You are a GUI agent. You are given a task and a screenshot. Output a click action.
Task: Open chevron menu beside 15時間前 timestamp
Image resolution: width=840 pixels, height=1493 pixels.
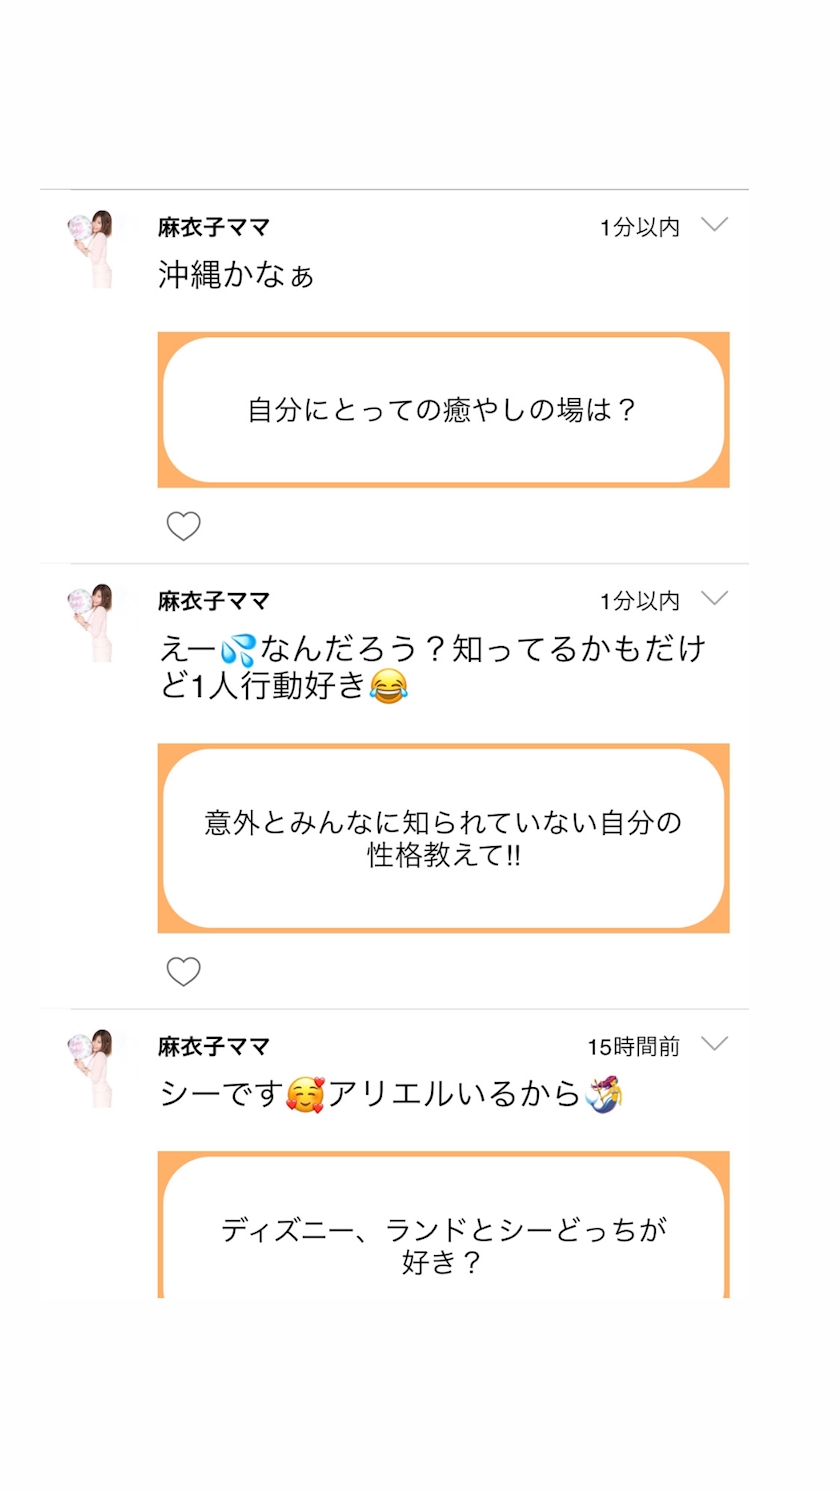click(714, 1044)
